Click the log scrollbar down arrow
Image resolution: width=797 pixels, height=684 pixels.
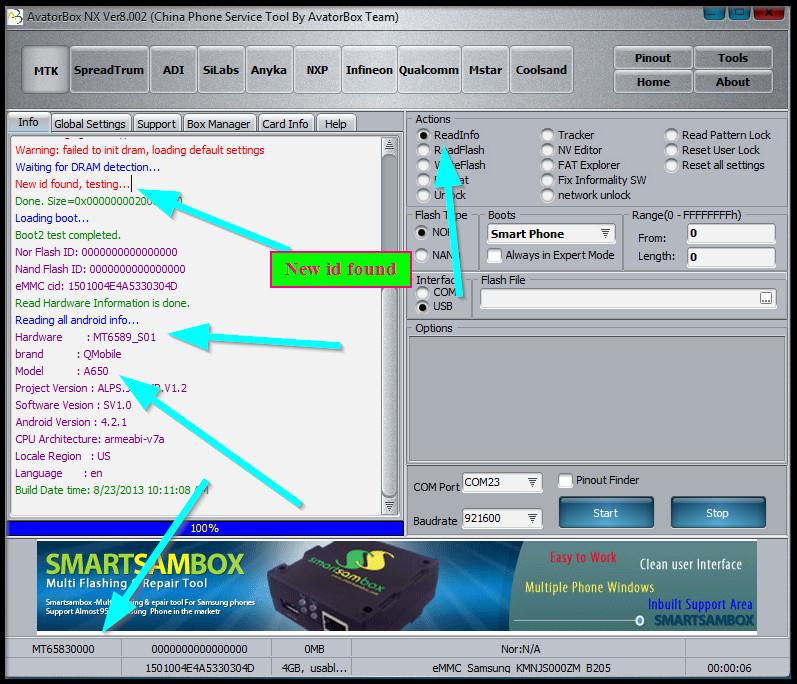tap(389, 506)
